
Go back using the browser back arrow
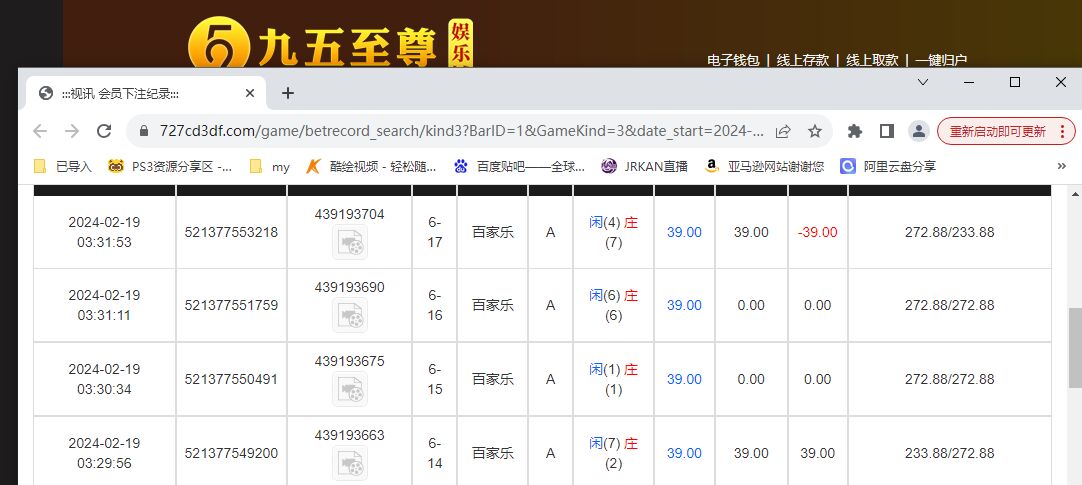(x=40, y=131)
